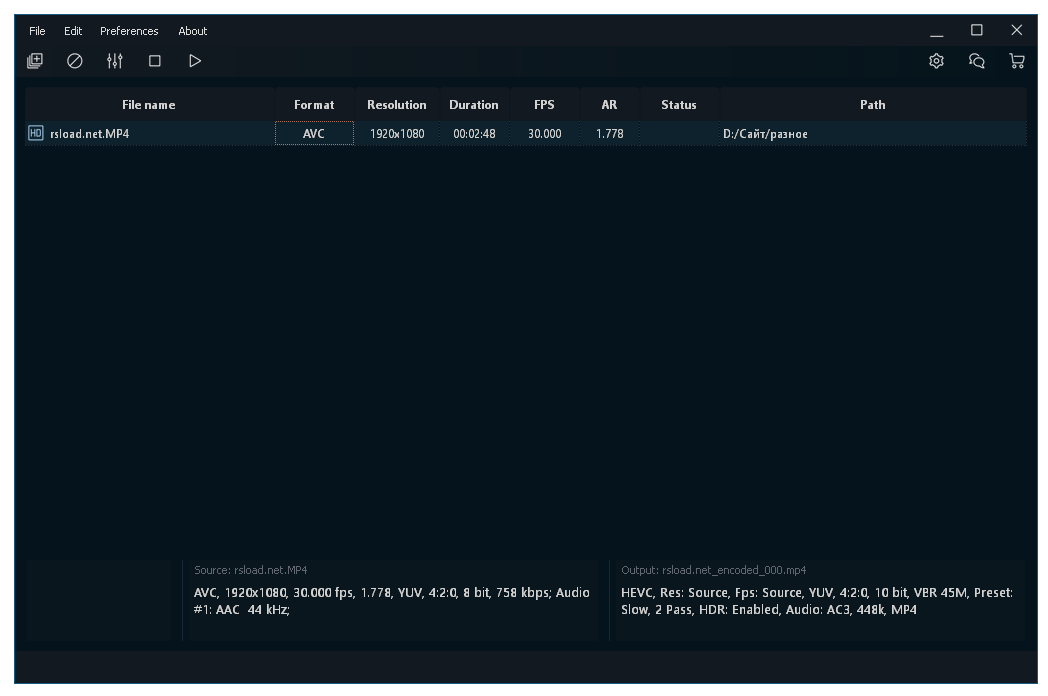Sort by FPS column header

tap(544, 104)
